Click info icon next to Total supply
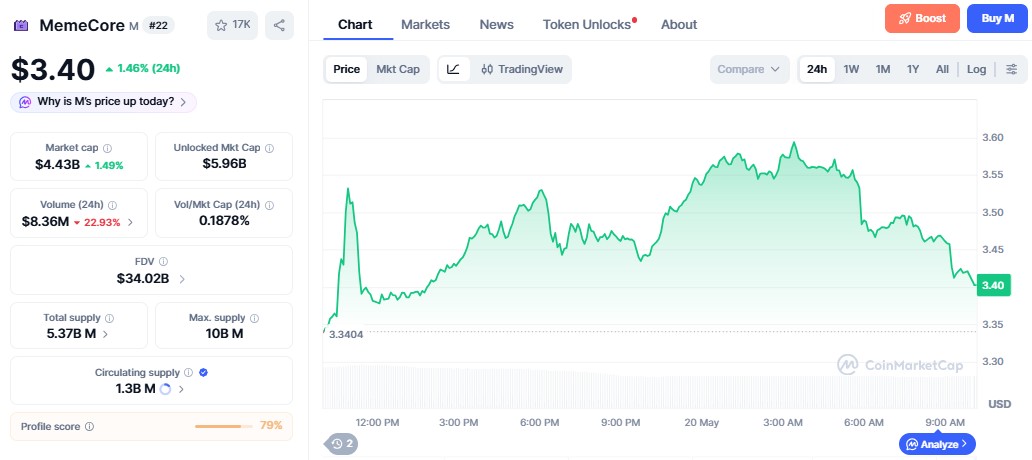The width and height of the screenshot is (1032, 460). coord(109,318)
